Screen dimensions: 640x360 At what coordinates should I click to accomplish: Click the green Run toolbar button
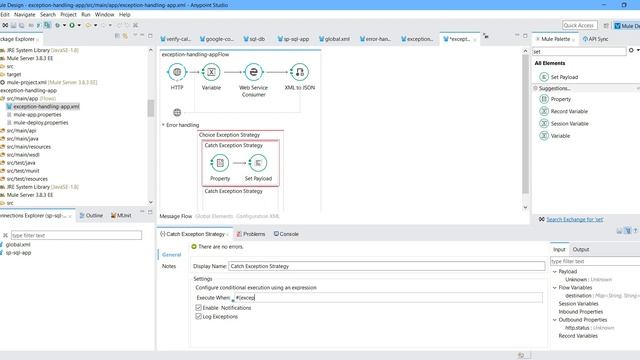click(x=72, y=25)
